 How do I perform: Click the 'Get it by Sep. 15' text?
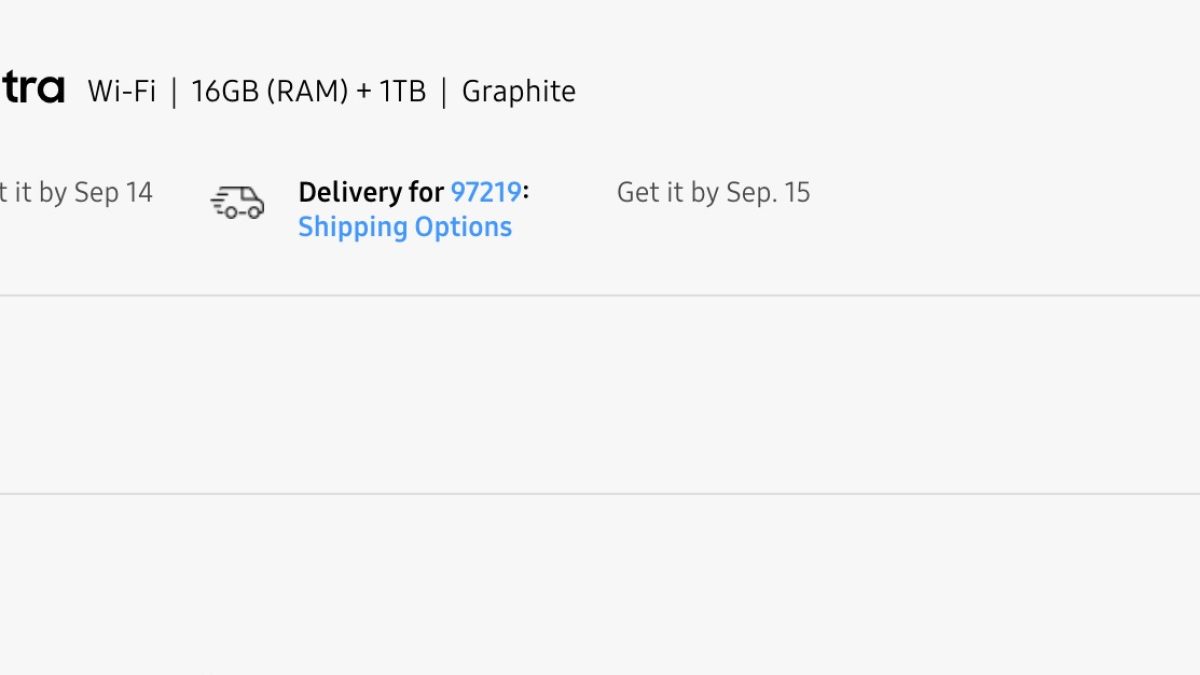(x=713, y=192)
